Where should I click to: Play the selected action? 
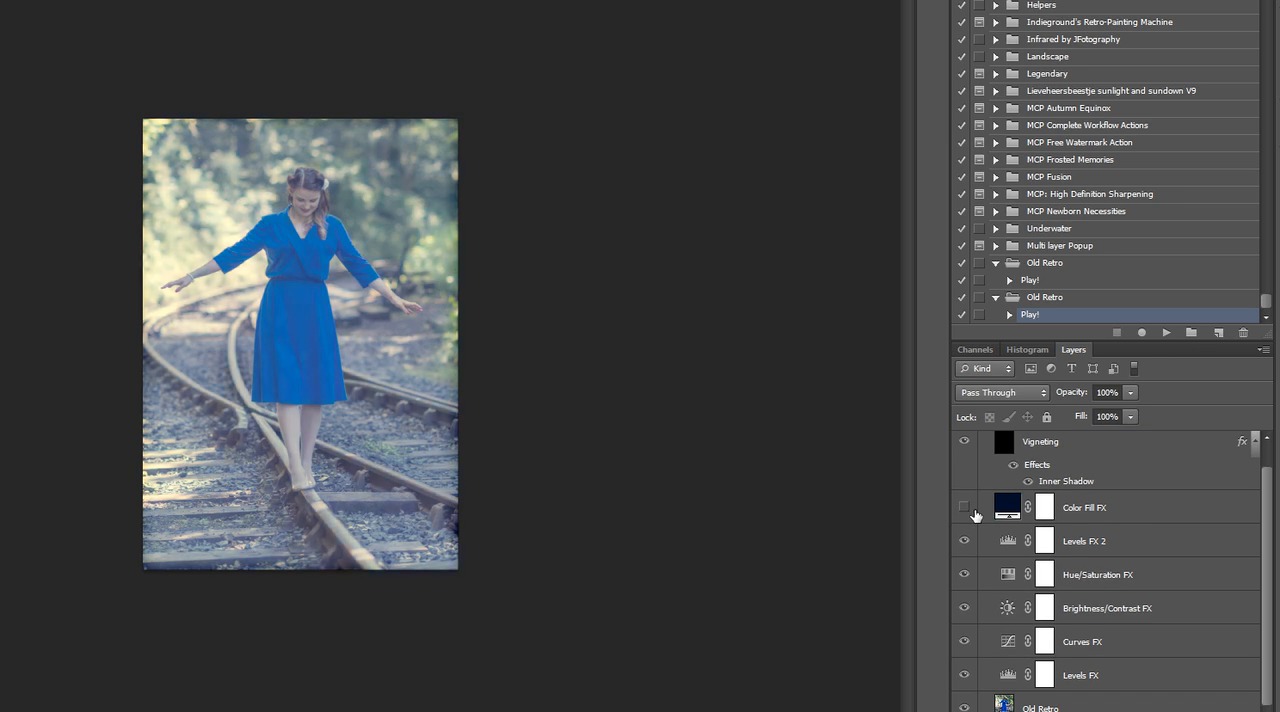pos(1166,333)
